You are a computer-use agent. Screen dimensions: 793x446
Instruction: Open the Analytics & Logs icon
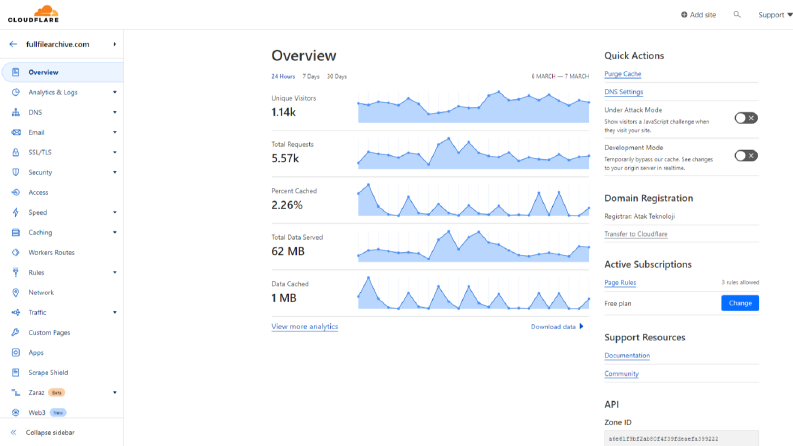coord(16,92)
